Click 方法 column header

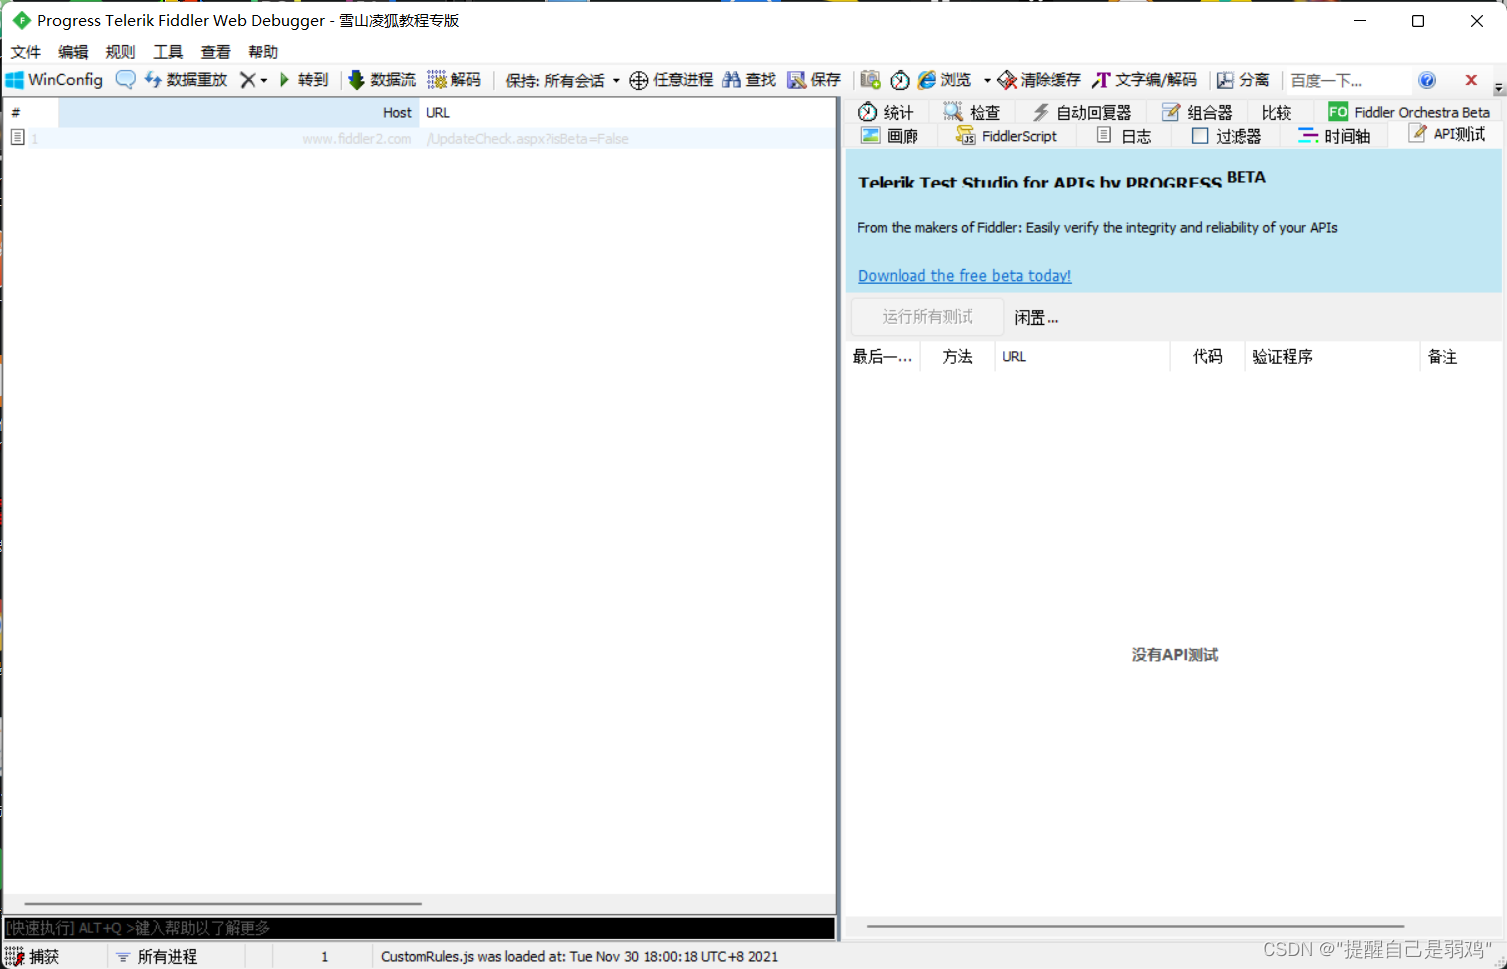(957, 357)
